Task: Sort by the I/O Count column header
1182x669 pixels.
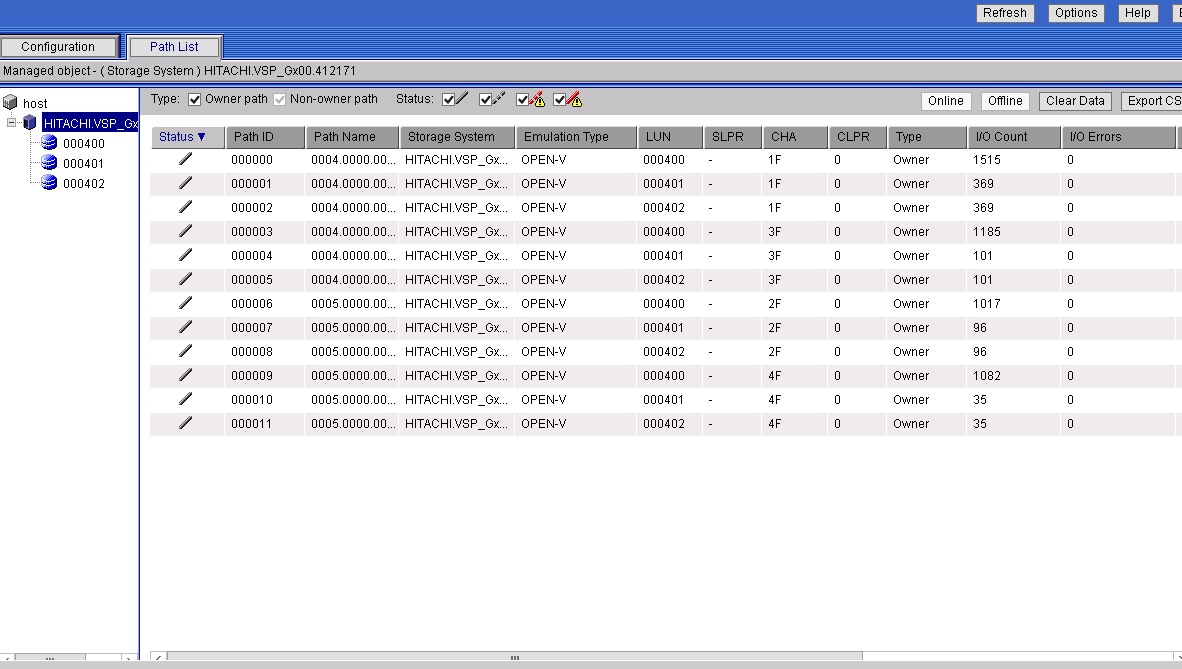Action: point(1014,137)
